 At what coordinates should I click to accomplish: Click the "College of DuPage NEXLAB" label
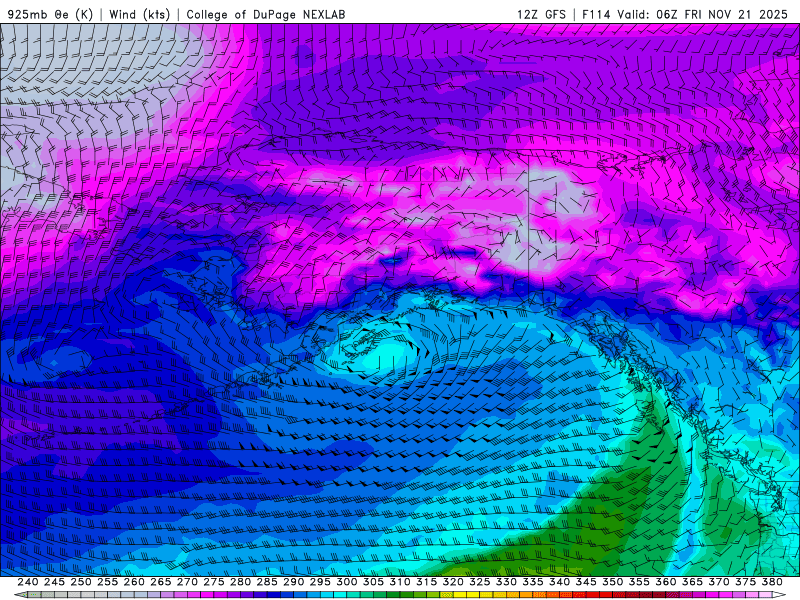click(266, 14)
